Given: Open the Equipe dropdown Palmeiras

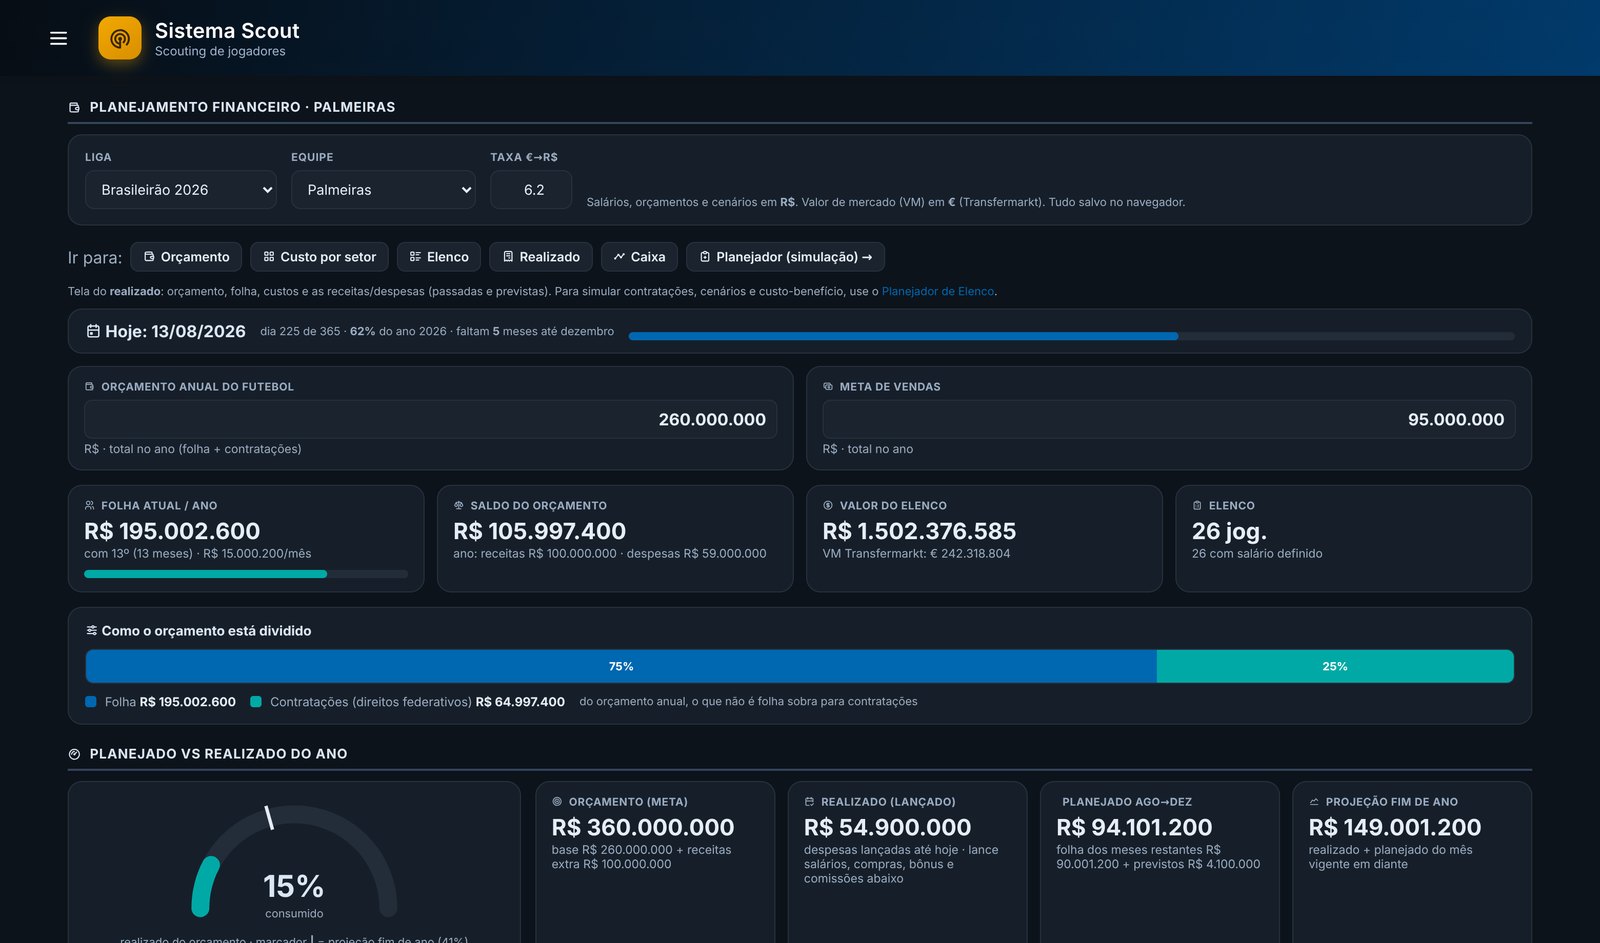Looking at the screenshot, I should click(383, 190).
